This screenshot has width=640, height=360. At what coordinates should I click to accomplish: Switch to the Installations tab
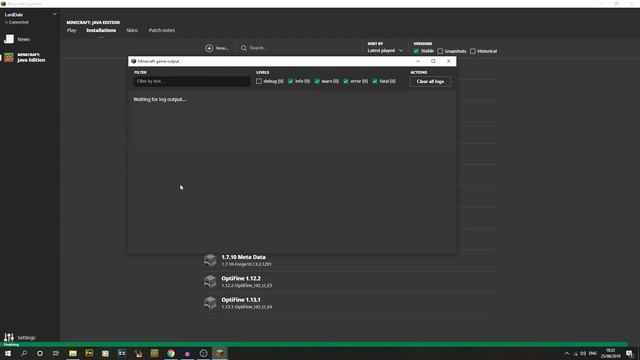(101, 30)
